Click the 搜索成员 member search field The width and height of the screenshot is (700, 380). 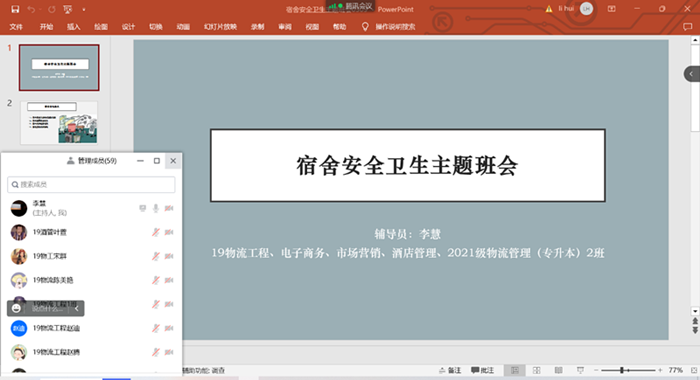tap(91, 184)
